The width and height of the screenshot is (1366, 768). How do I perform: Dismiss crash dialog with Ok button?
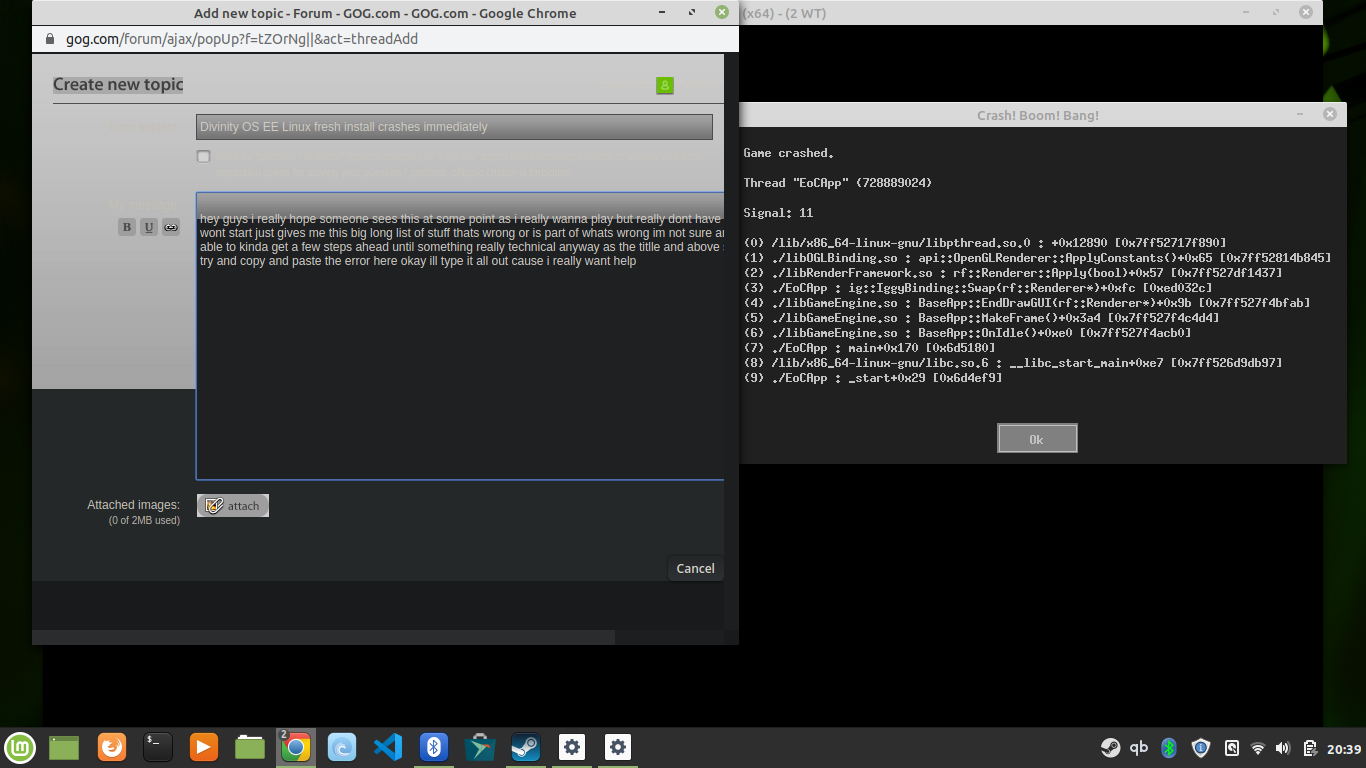[1037, 439]
